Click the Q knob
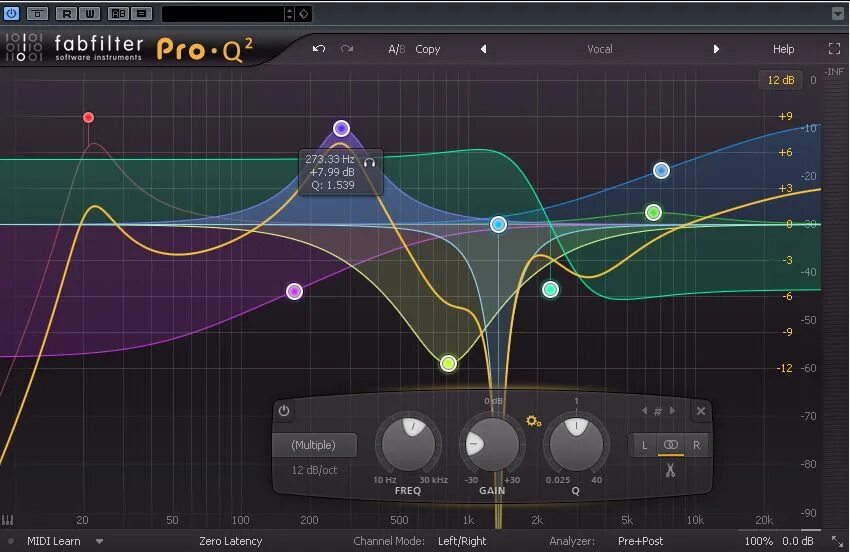 click(576, 445)
